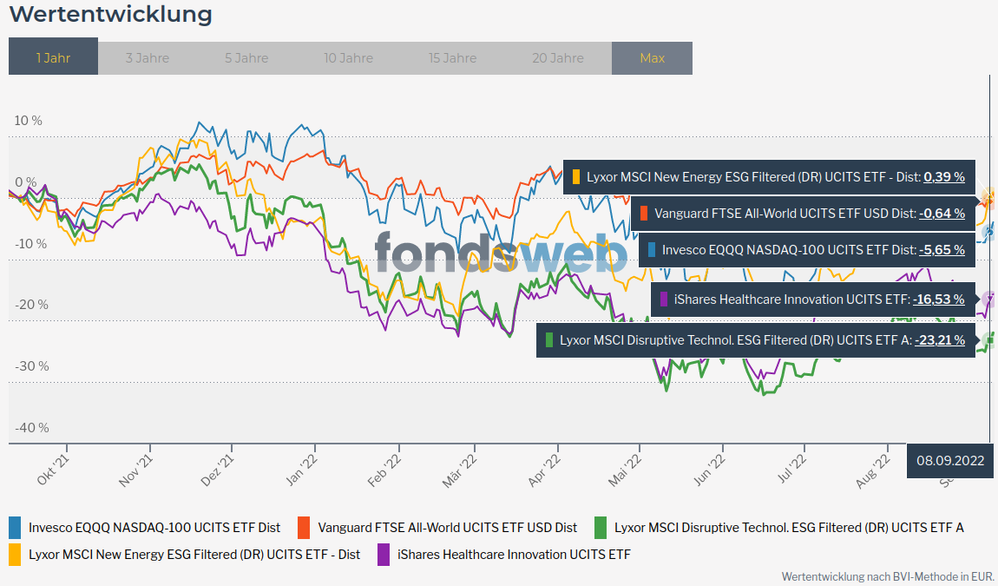Click the yellow Lyxor New Energy legend swatch

point(15,553)
